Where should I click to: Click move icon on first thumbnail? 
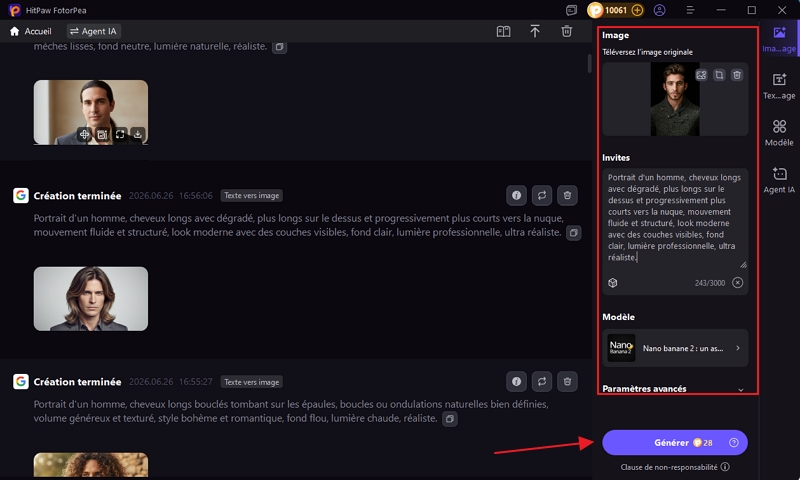pos(84,135)
